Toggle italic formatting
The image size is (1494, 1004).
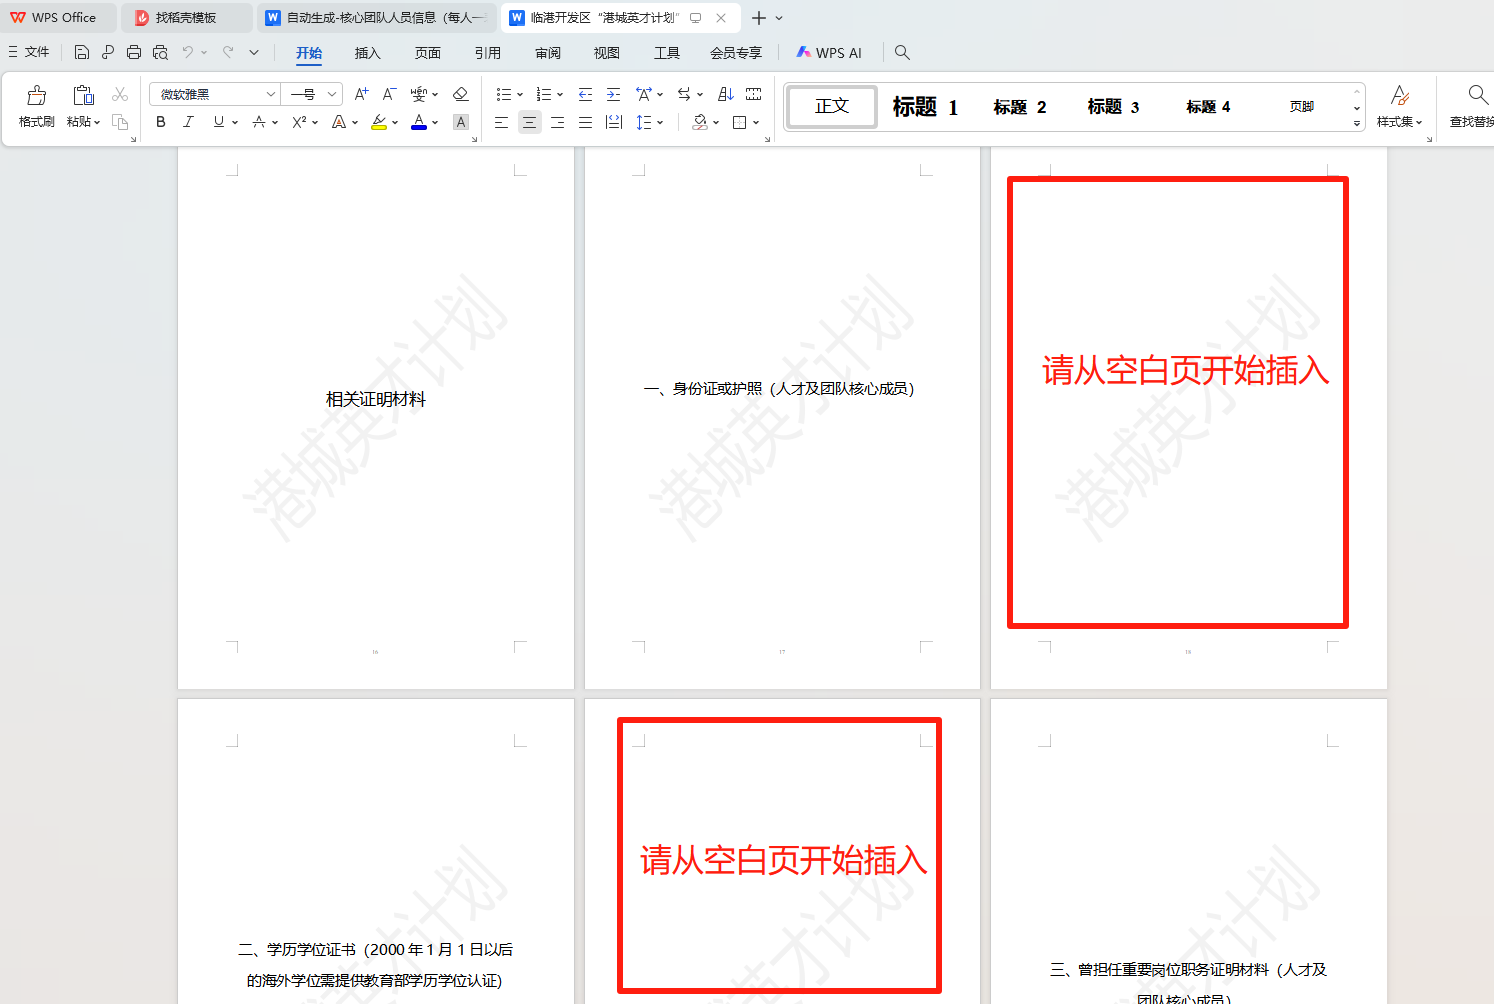pos(188,122)
